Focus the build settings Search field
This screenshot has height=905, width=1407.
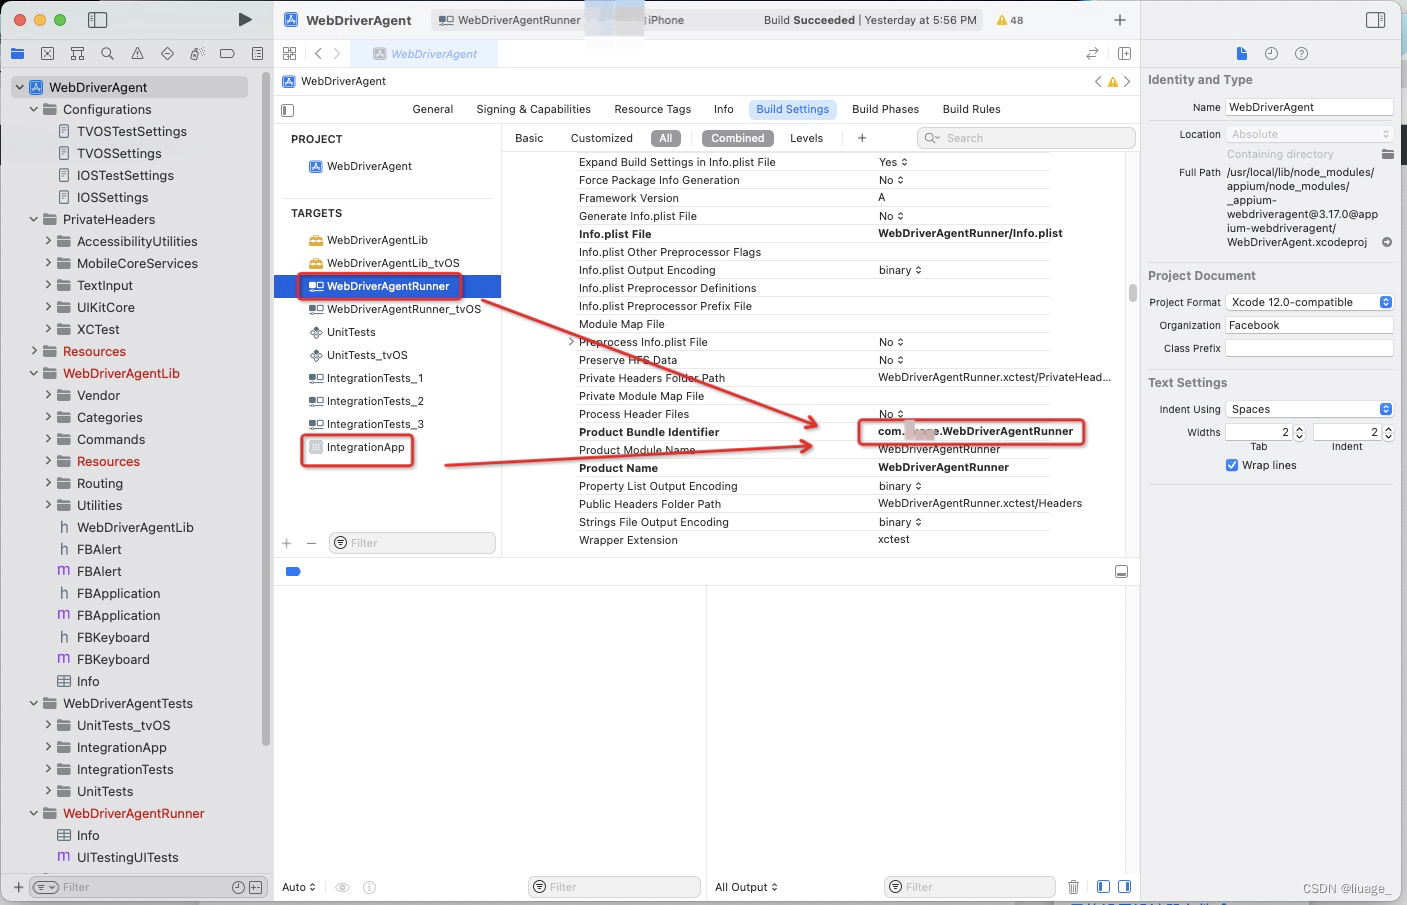coord(1026,138)
